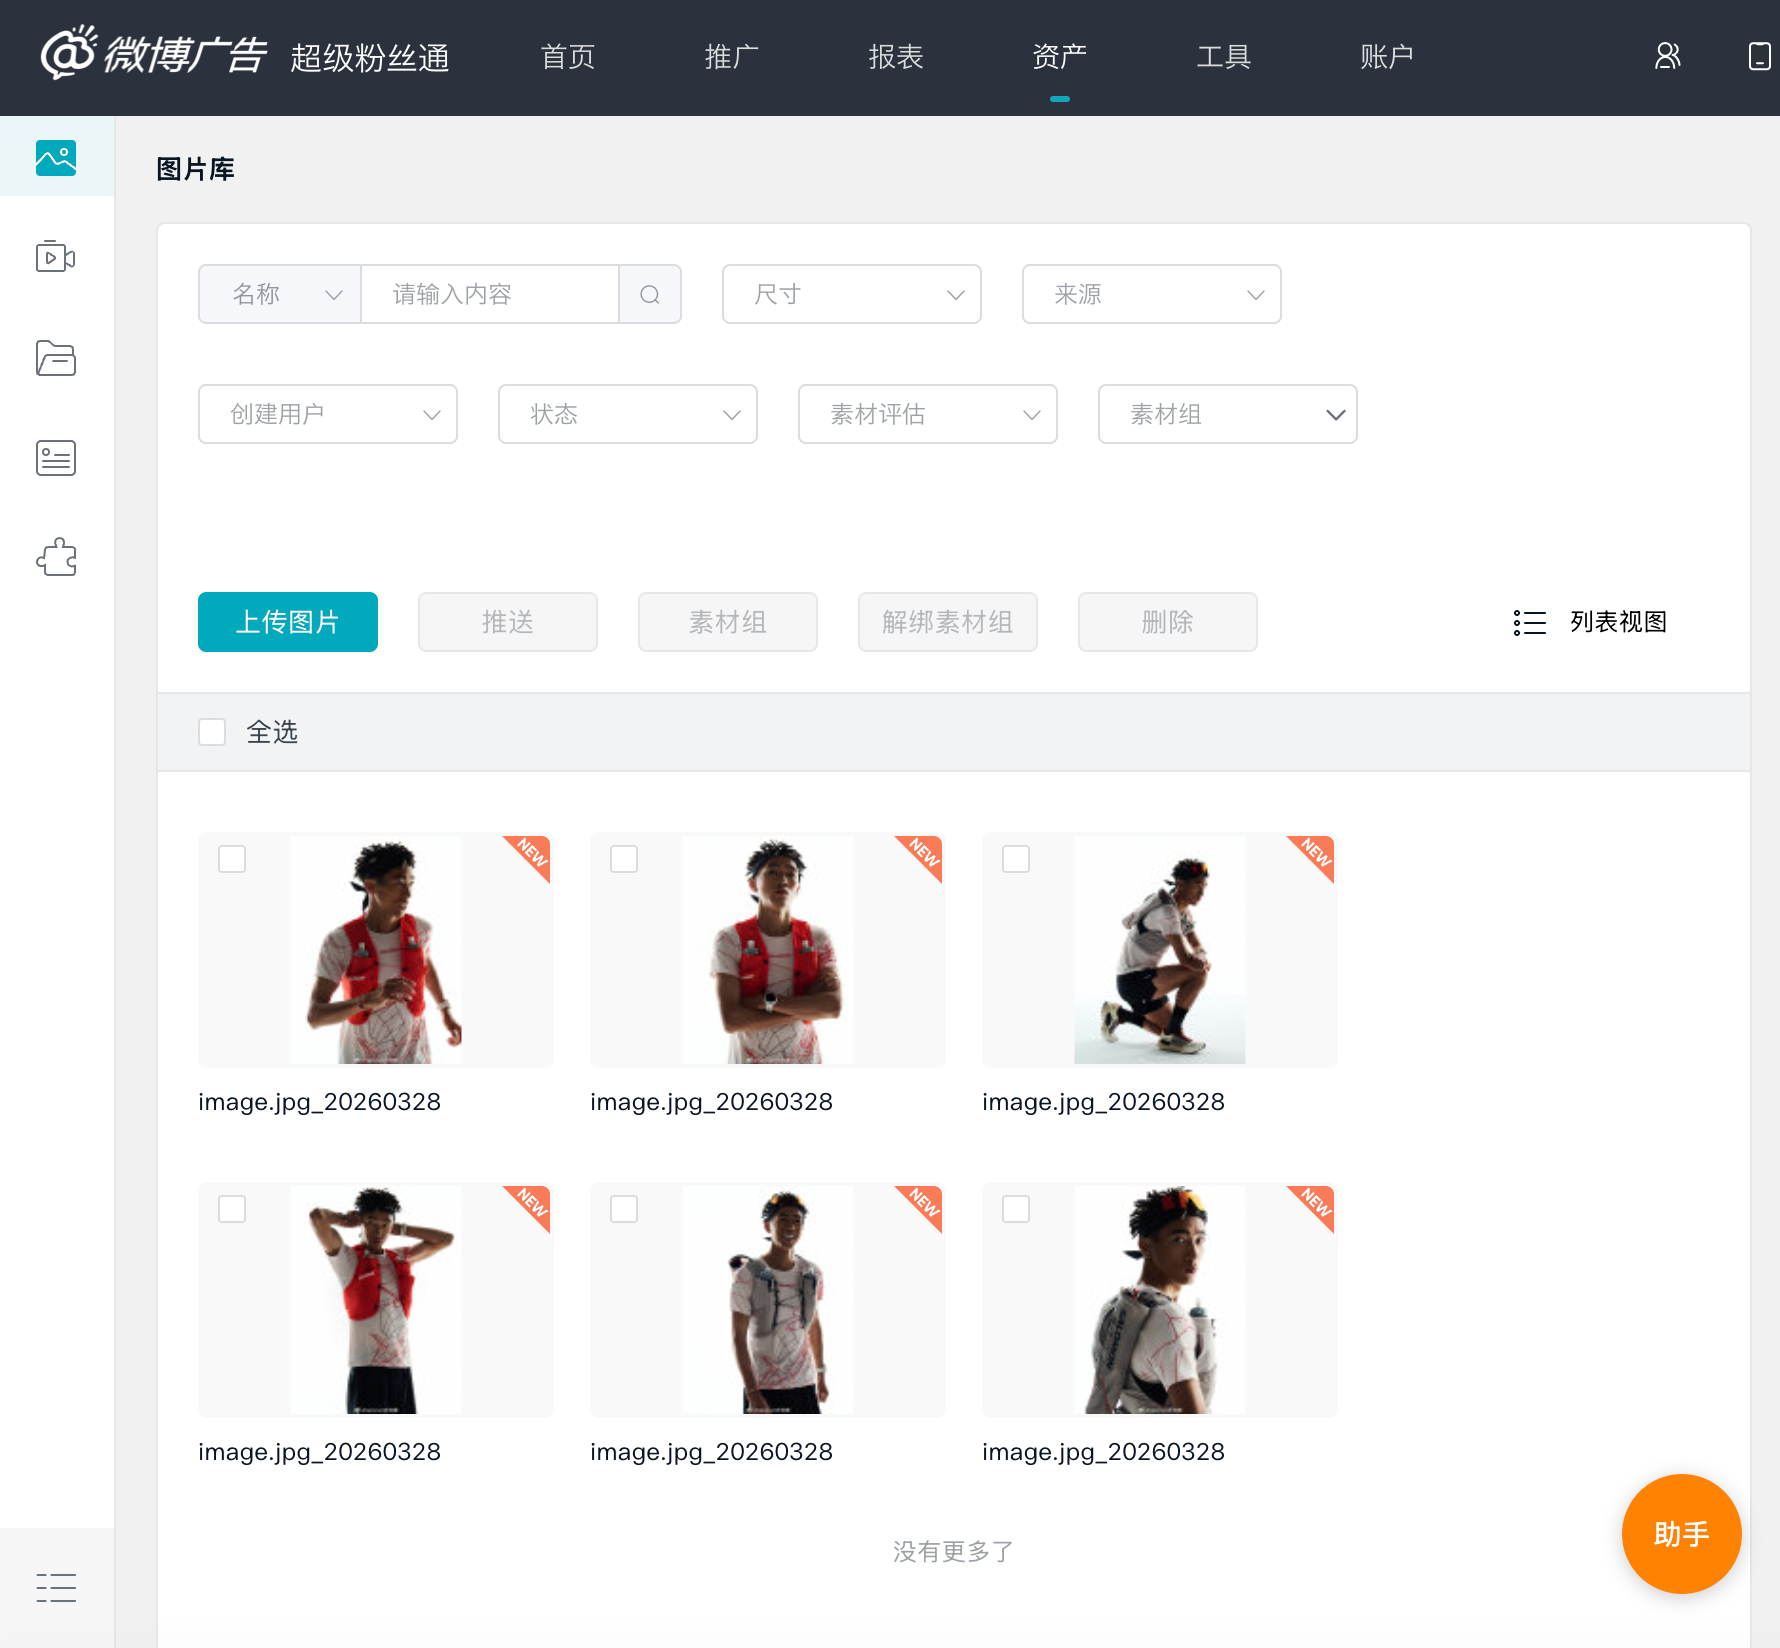Select checkbox on the squatting runner image
1780x1648 pixels.
pyautogui.click(x=1016, y=858)
